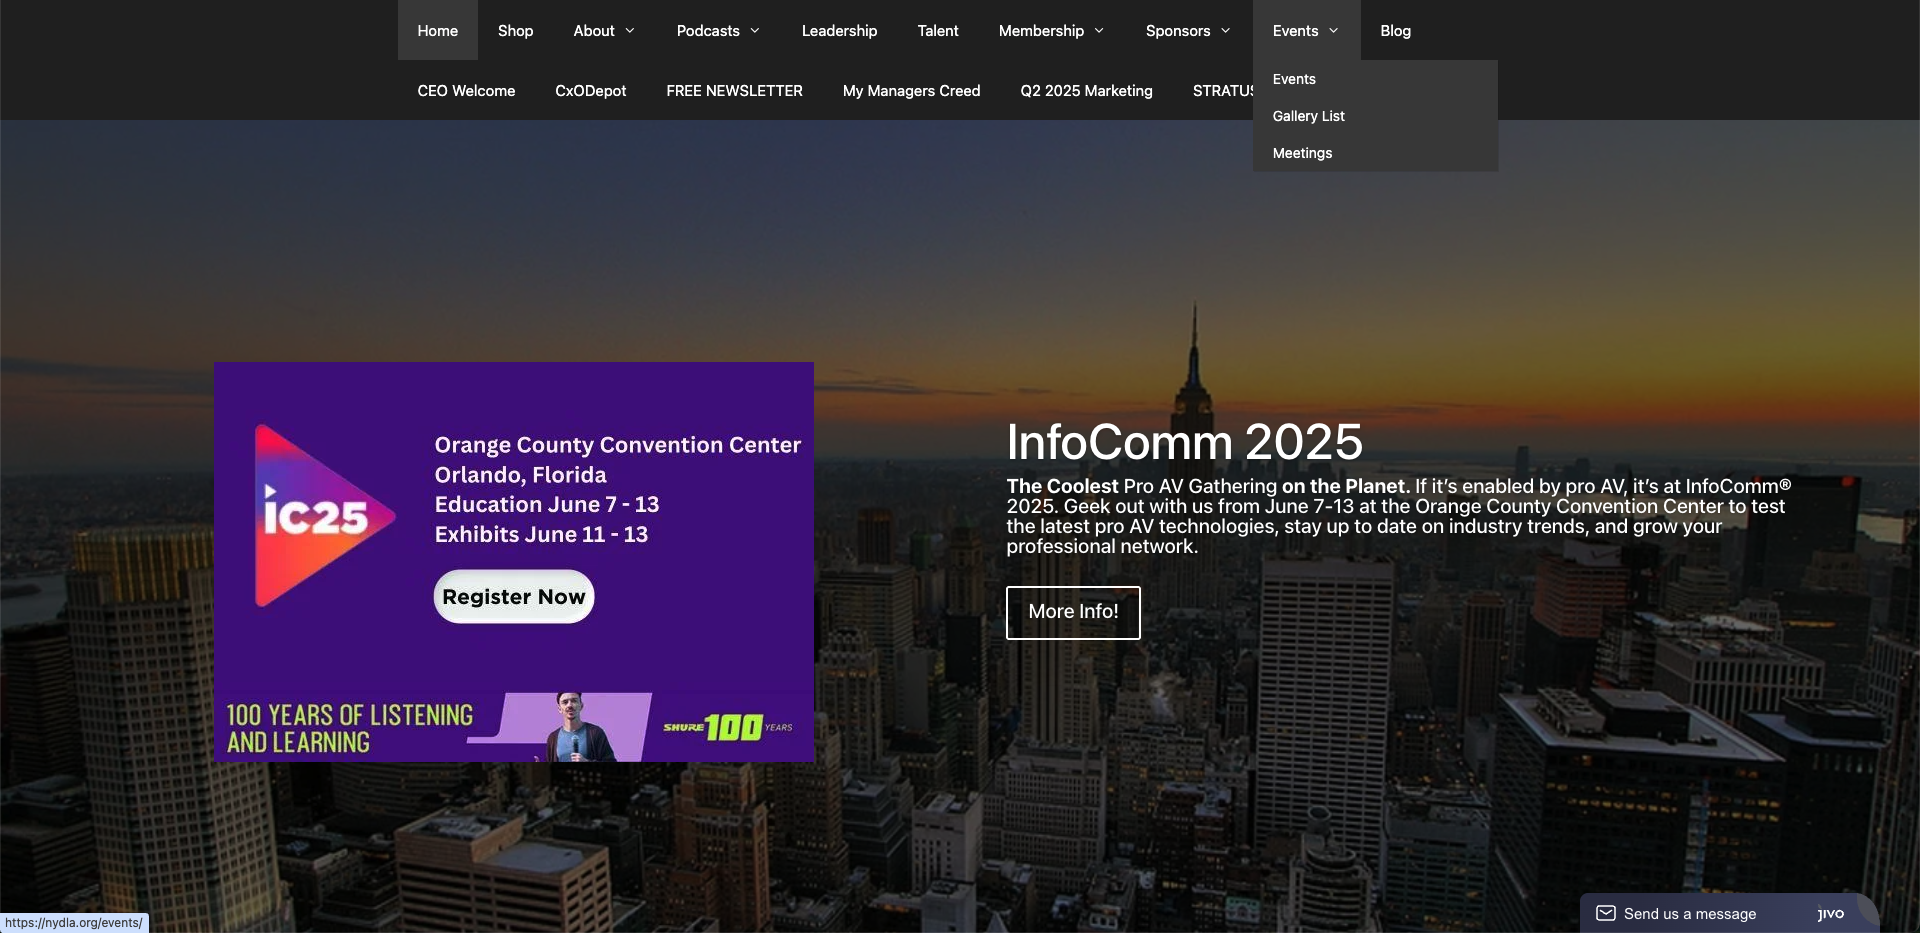Click the man photo in Shure banner
This screenshot has height=933, width=1920.
(x=578, y=727)
